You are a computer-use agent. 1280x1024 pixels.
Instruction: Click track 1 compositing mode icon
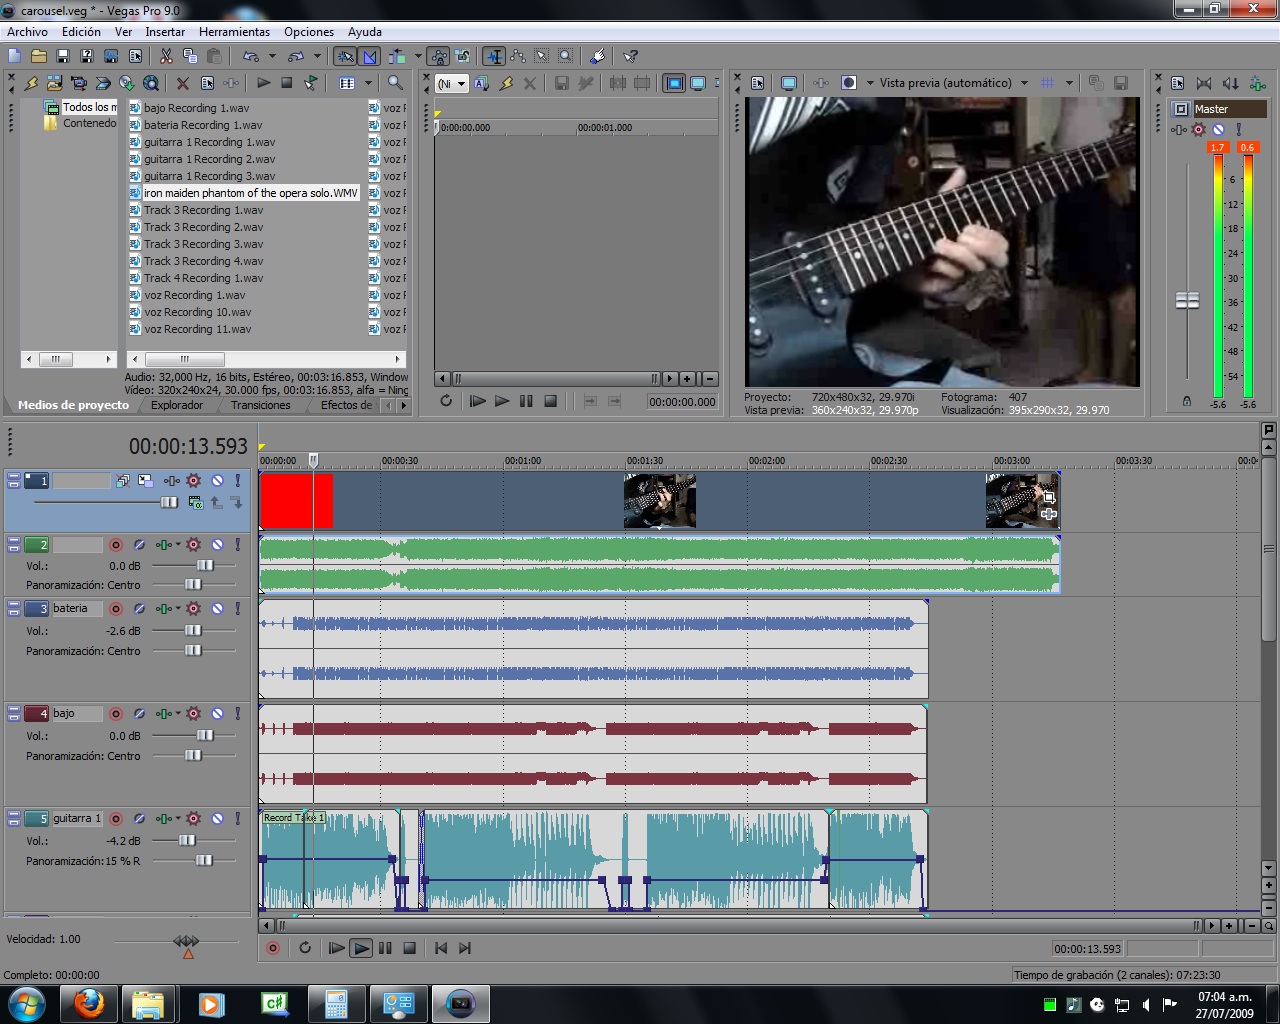click(194, 502)
